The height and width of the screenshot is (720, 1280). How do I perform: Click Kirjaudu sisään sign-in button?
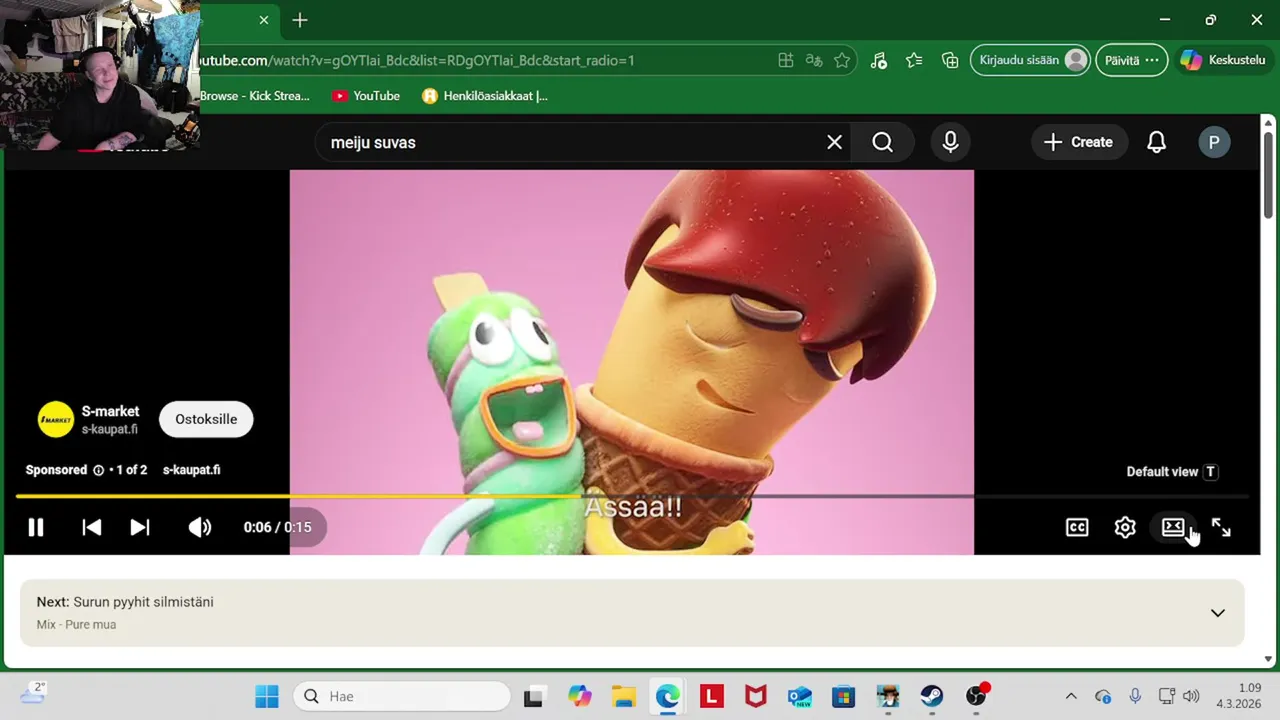(x=1030, y=60)
